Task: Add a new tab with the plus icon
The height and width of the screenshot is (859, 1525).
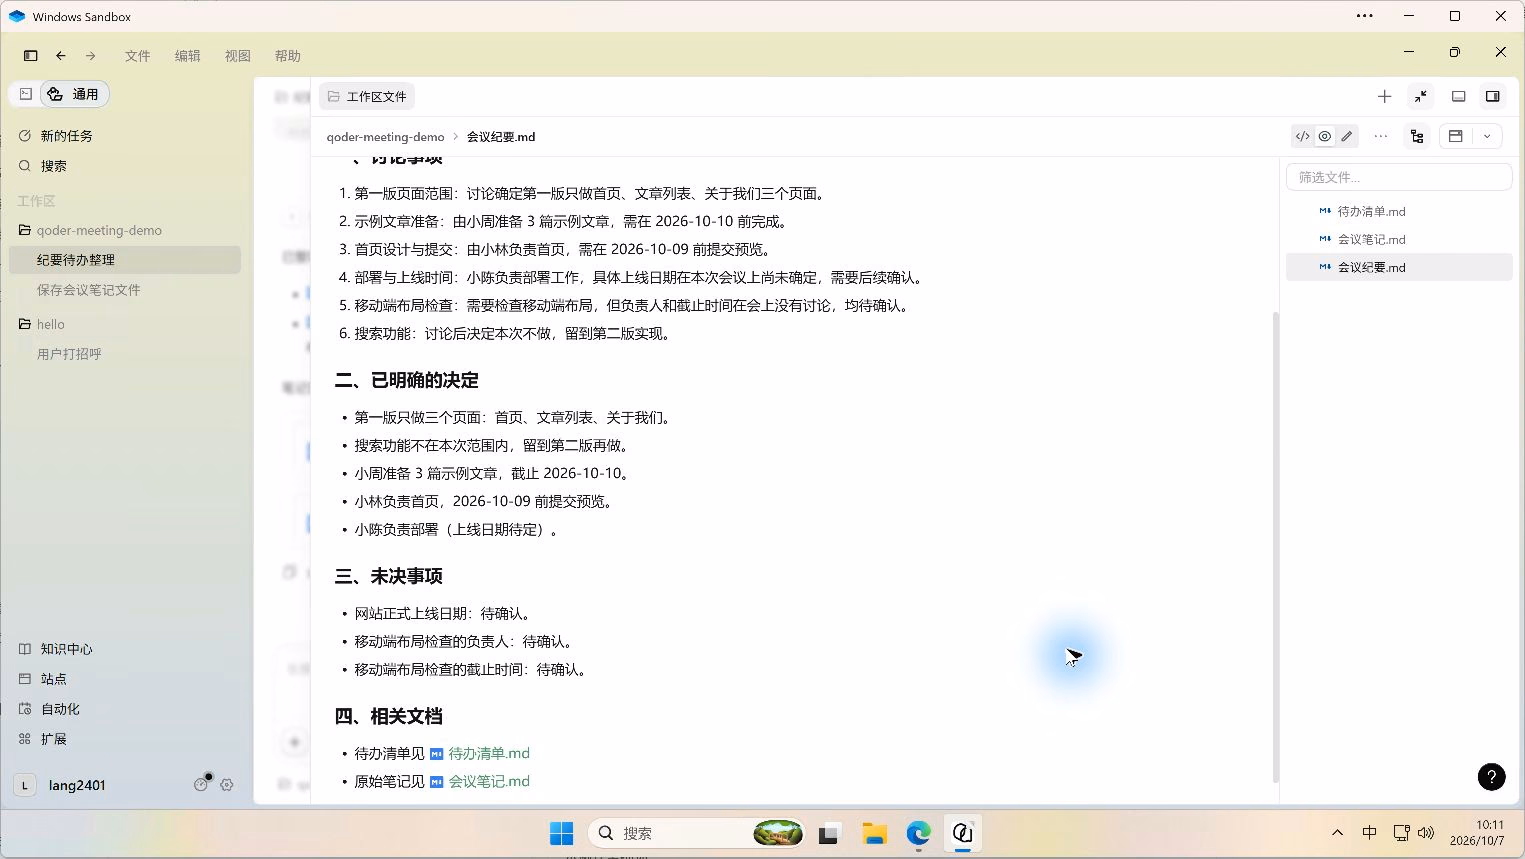Action: click(x=1384, y=96)
